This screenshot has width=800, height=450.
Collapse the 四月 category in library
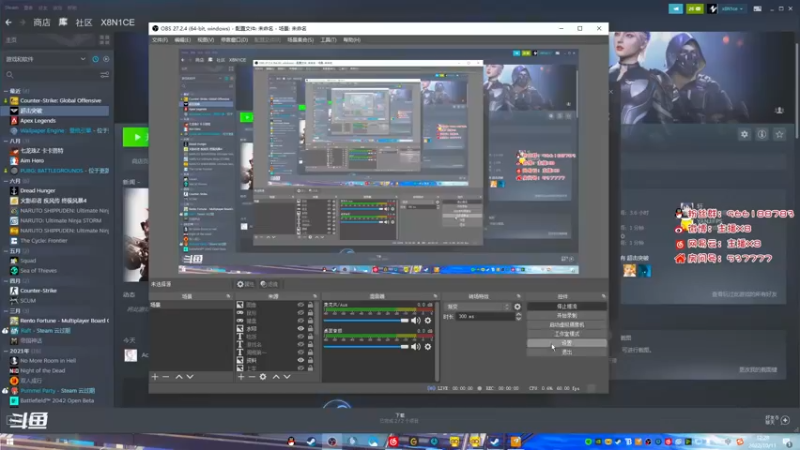[x=6, y=281]
